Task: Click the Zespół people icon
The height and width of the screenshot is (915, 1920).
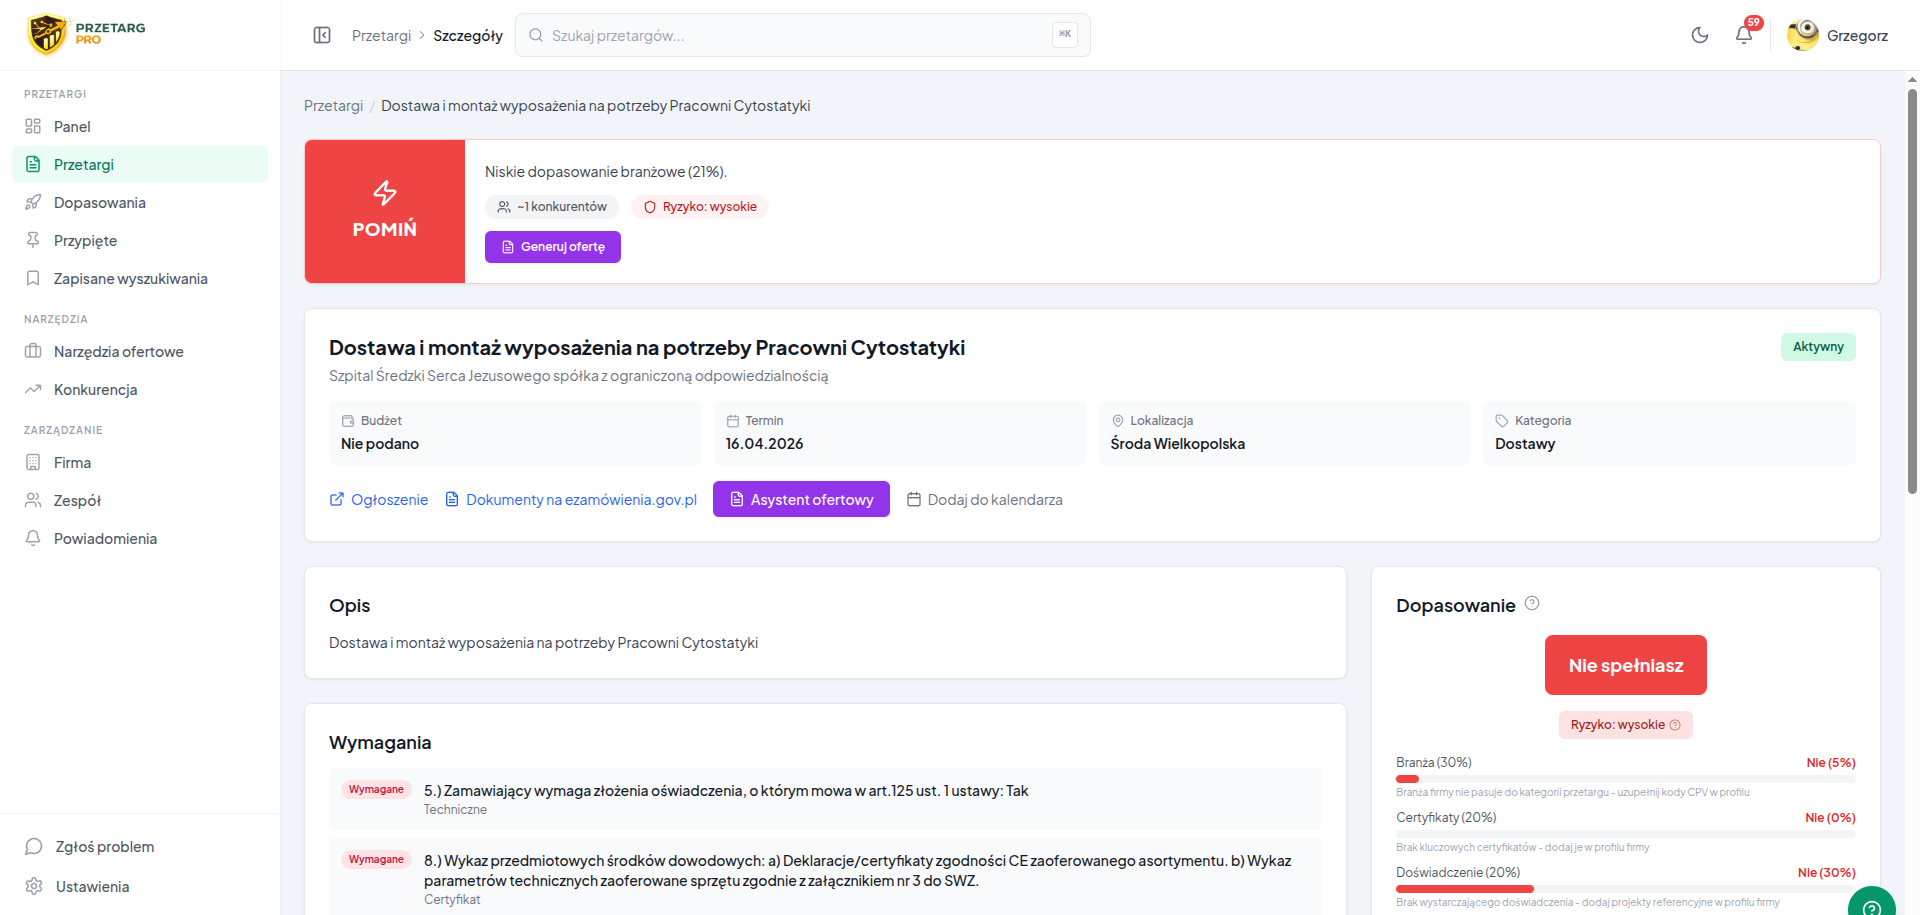Action: coord(33,500)
